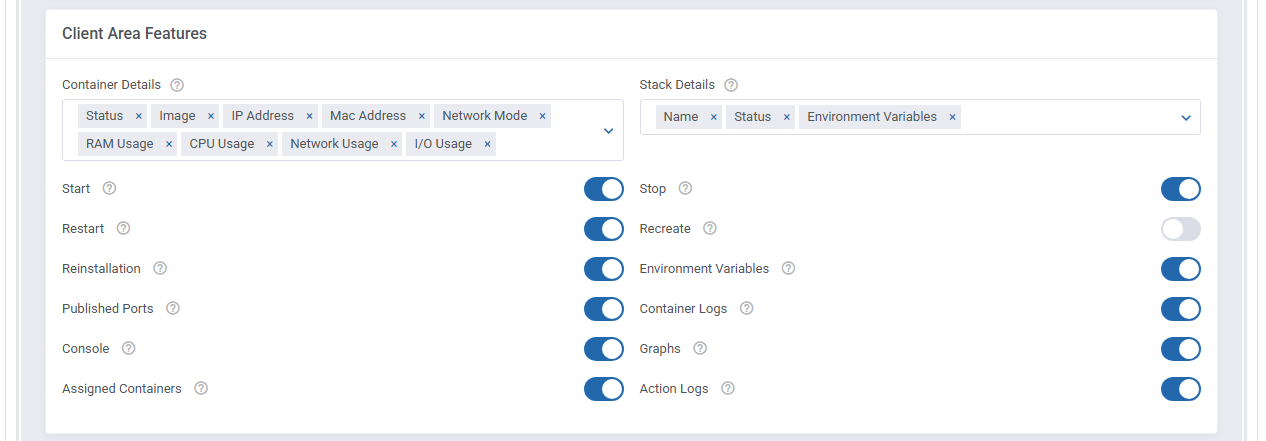Show help icon next to Stop
This screenshot has width=1266, height=441.
[x=685, y=188]
